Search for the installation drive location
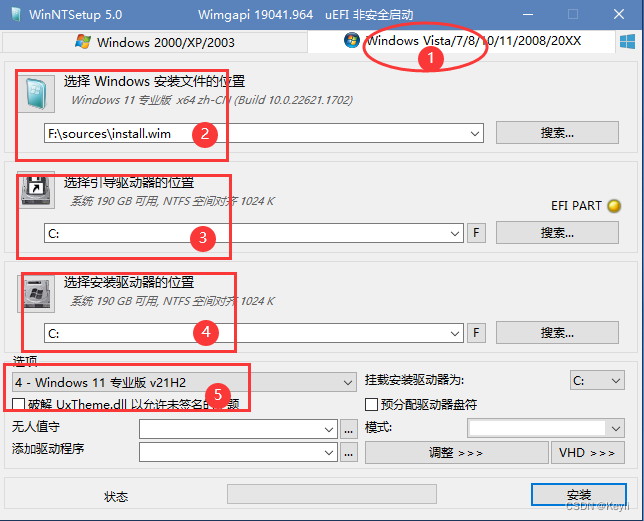This screenshot has height=521, width=644. [x=557, y=333]
